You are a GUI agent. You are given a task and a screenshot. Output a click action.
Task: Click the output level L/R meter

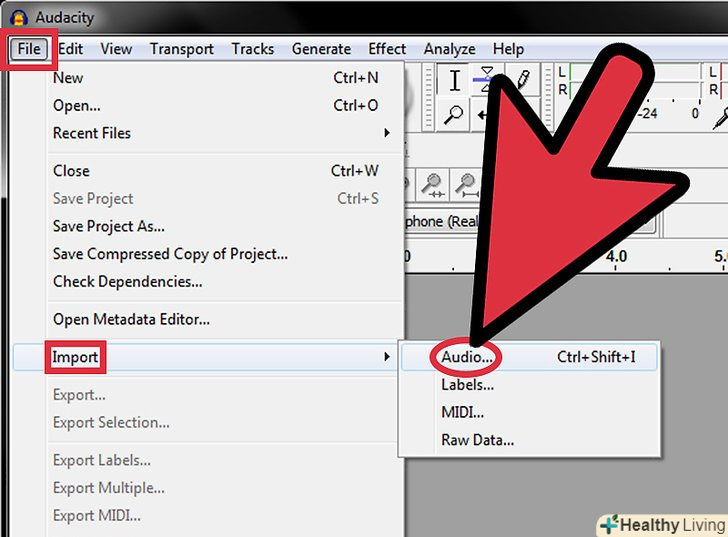tap(629, 80)
